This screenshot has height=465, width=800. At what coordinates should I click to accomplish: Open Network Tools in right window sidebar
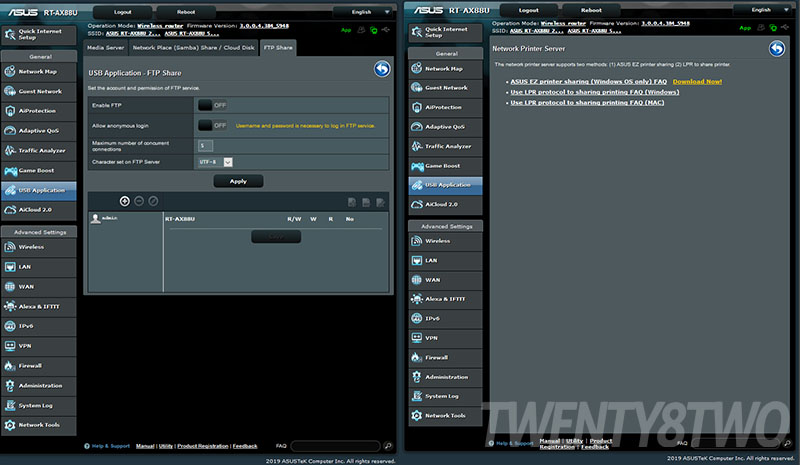(x=445, y=416)
